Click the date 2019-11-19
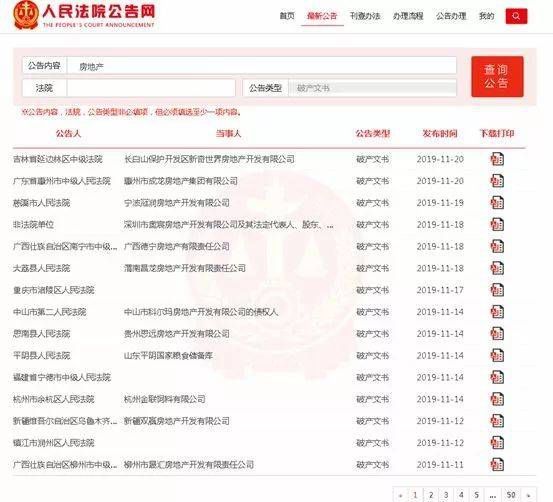 click(x=440, y=203)
